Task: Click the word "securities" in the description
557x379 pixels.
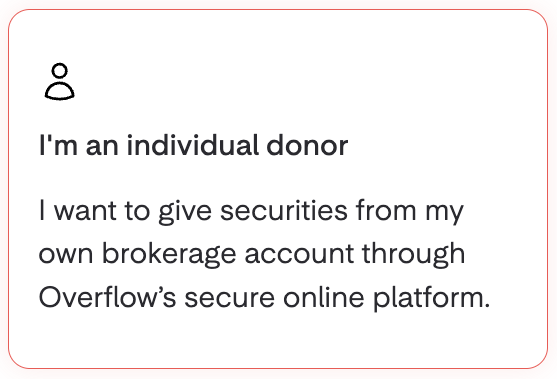Action: [284, 210]
